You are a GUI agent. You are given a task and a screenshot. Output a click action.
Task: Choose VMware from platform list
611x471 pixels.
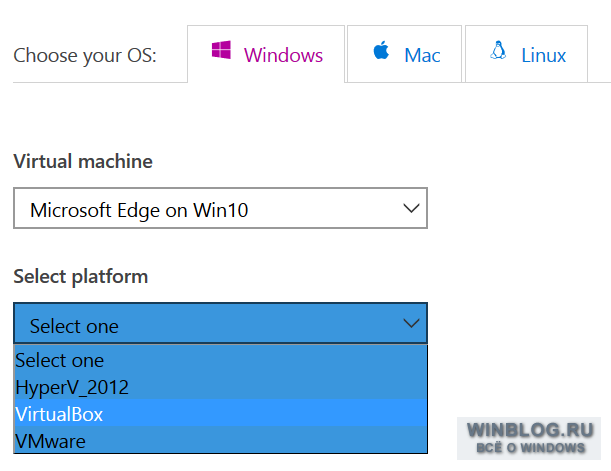coord(221,440)
